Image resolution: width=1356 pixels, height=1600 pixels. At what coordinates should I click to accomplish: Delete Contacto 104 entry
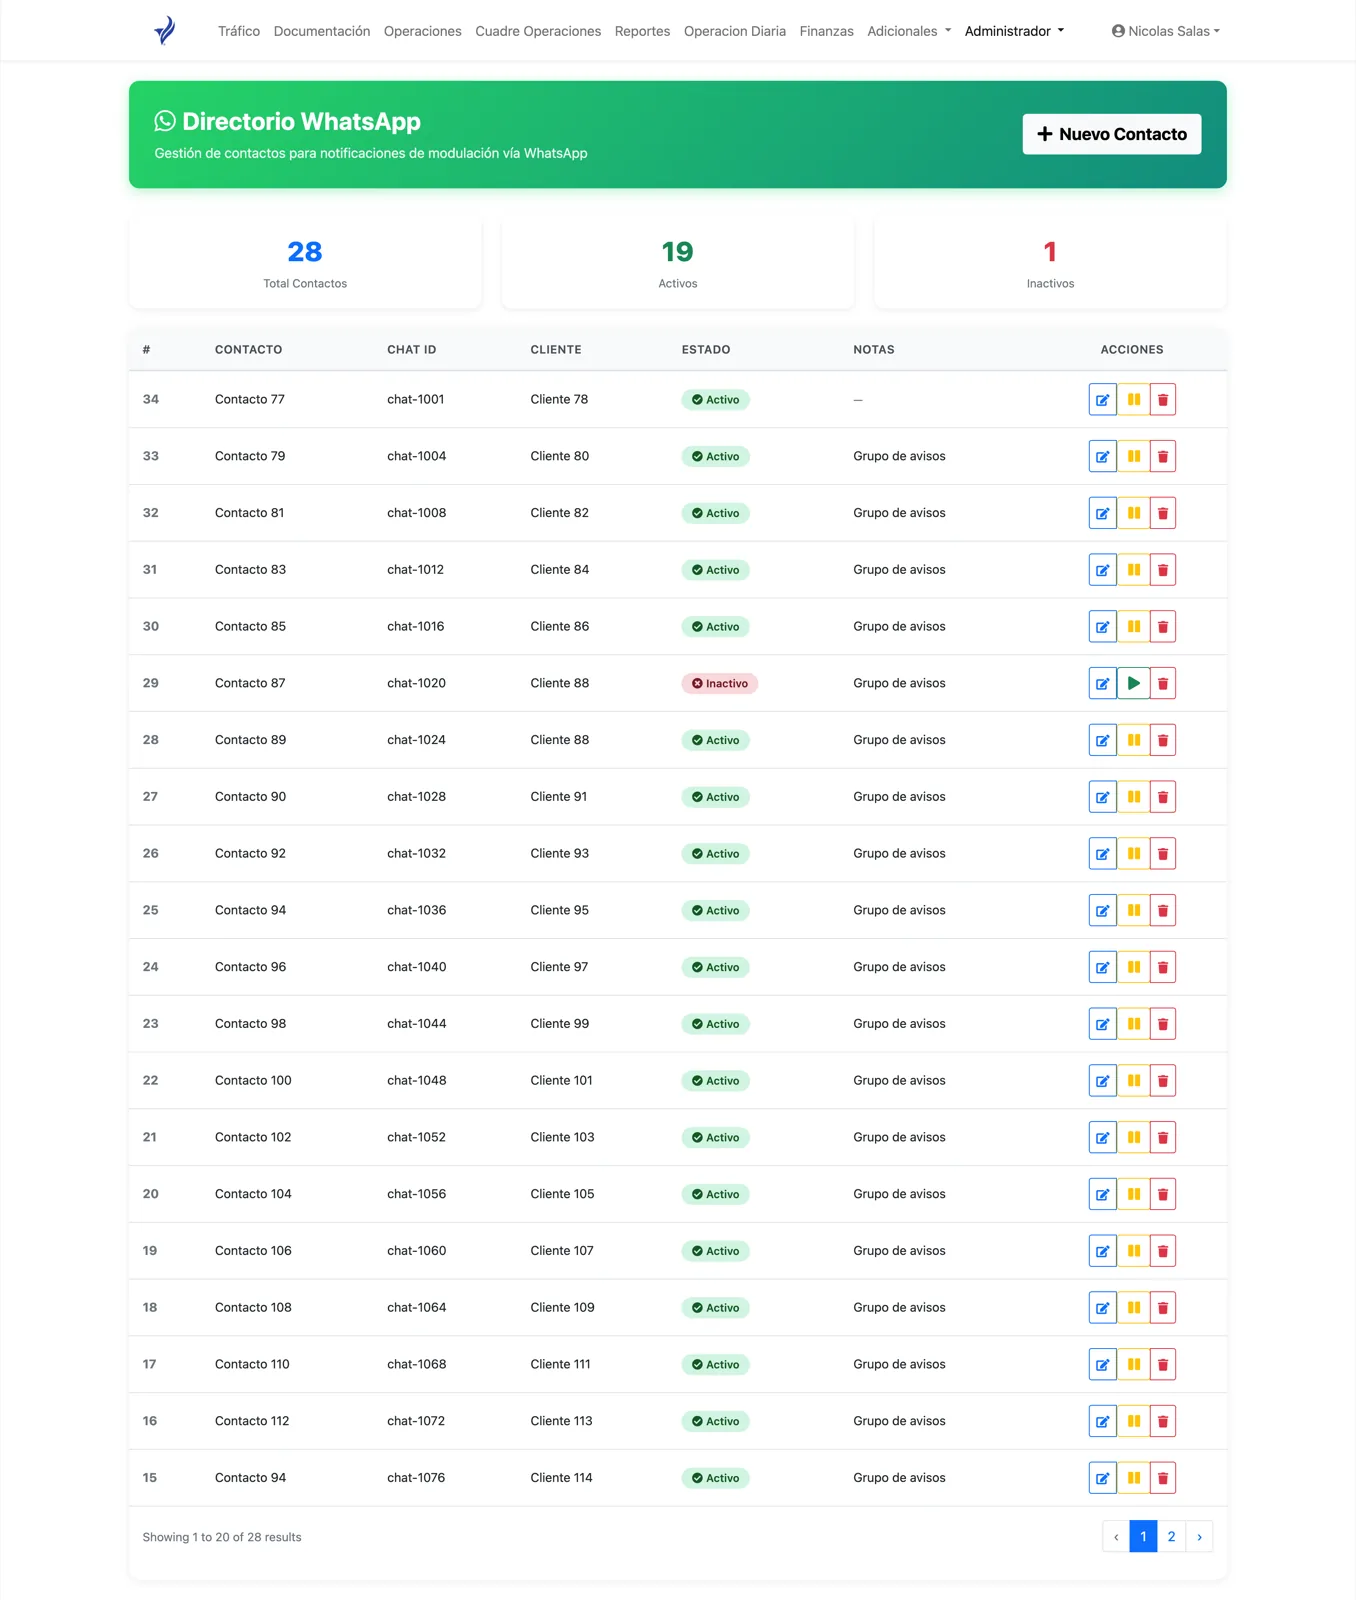1163,1194
